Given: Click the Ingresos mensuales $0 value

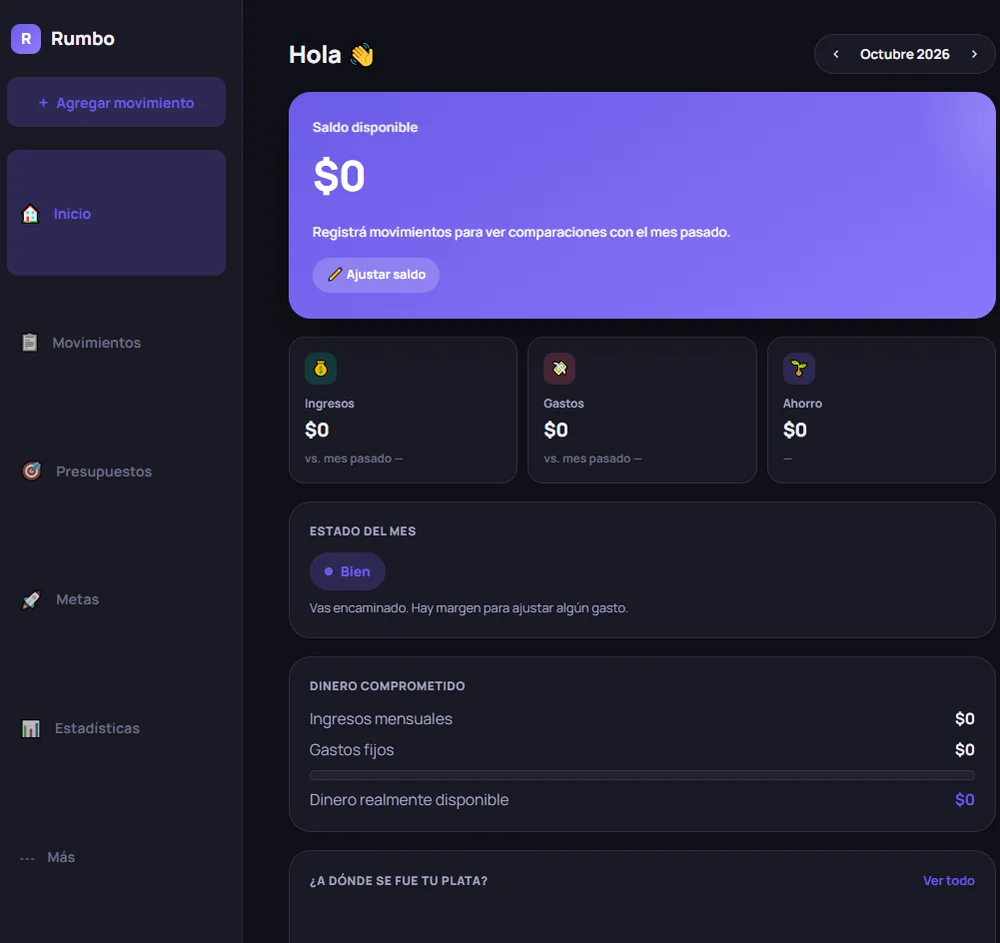Looking at the screenshot, I should click(964, 719).
